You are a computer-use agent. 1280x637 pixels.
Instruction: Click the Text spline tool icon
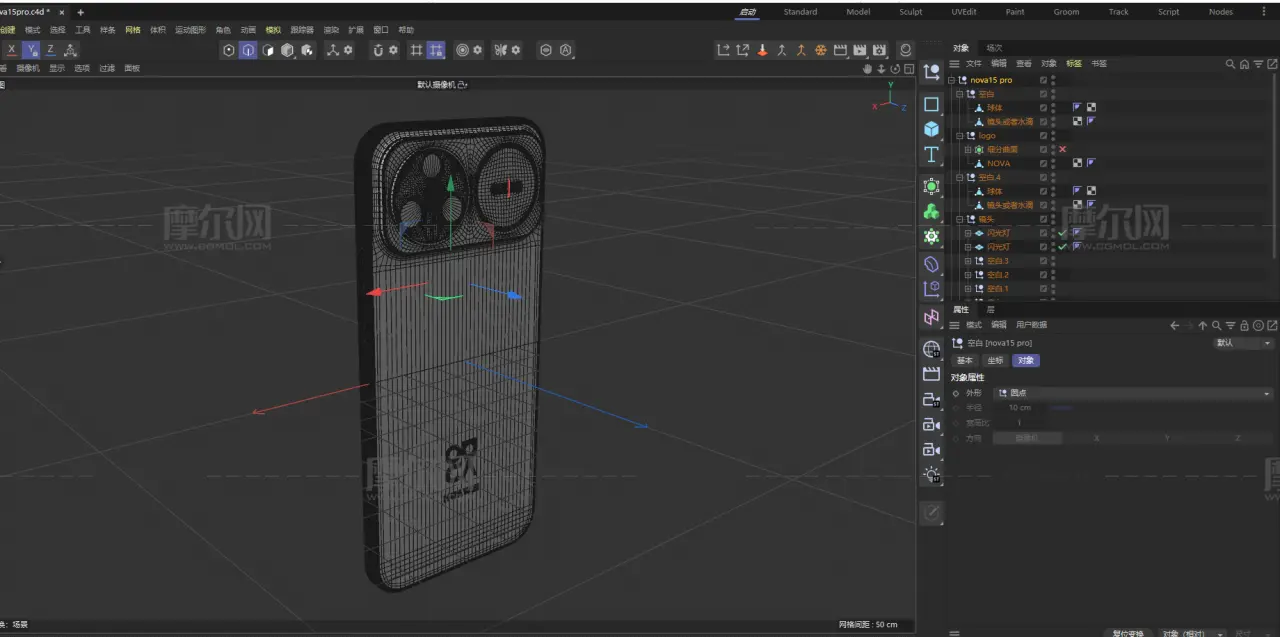pos(931,154)
